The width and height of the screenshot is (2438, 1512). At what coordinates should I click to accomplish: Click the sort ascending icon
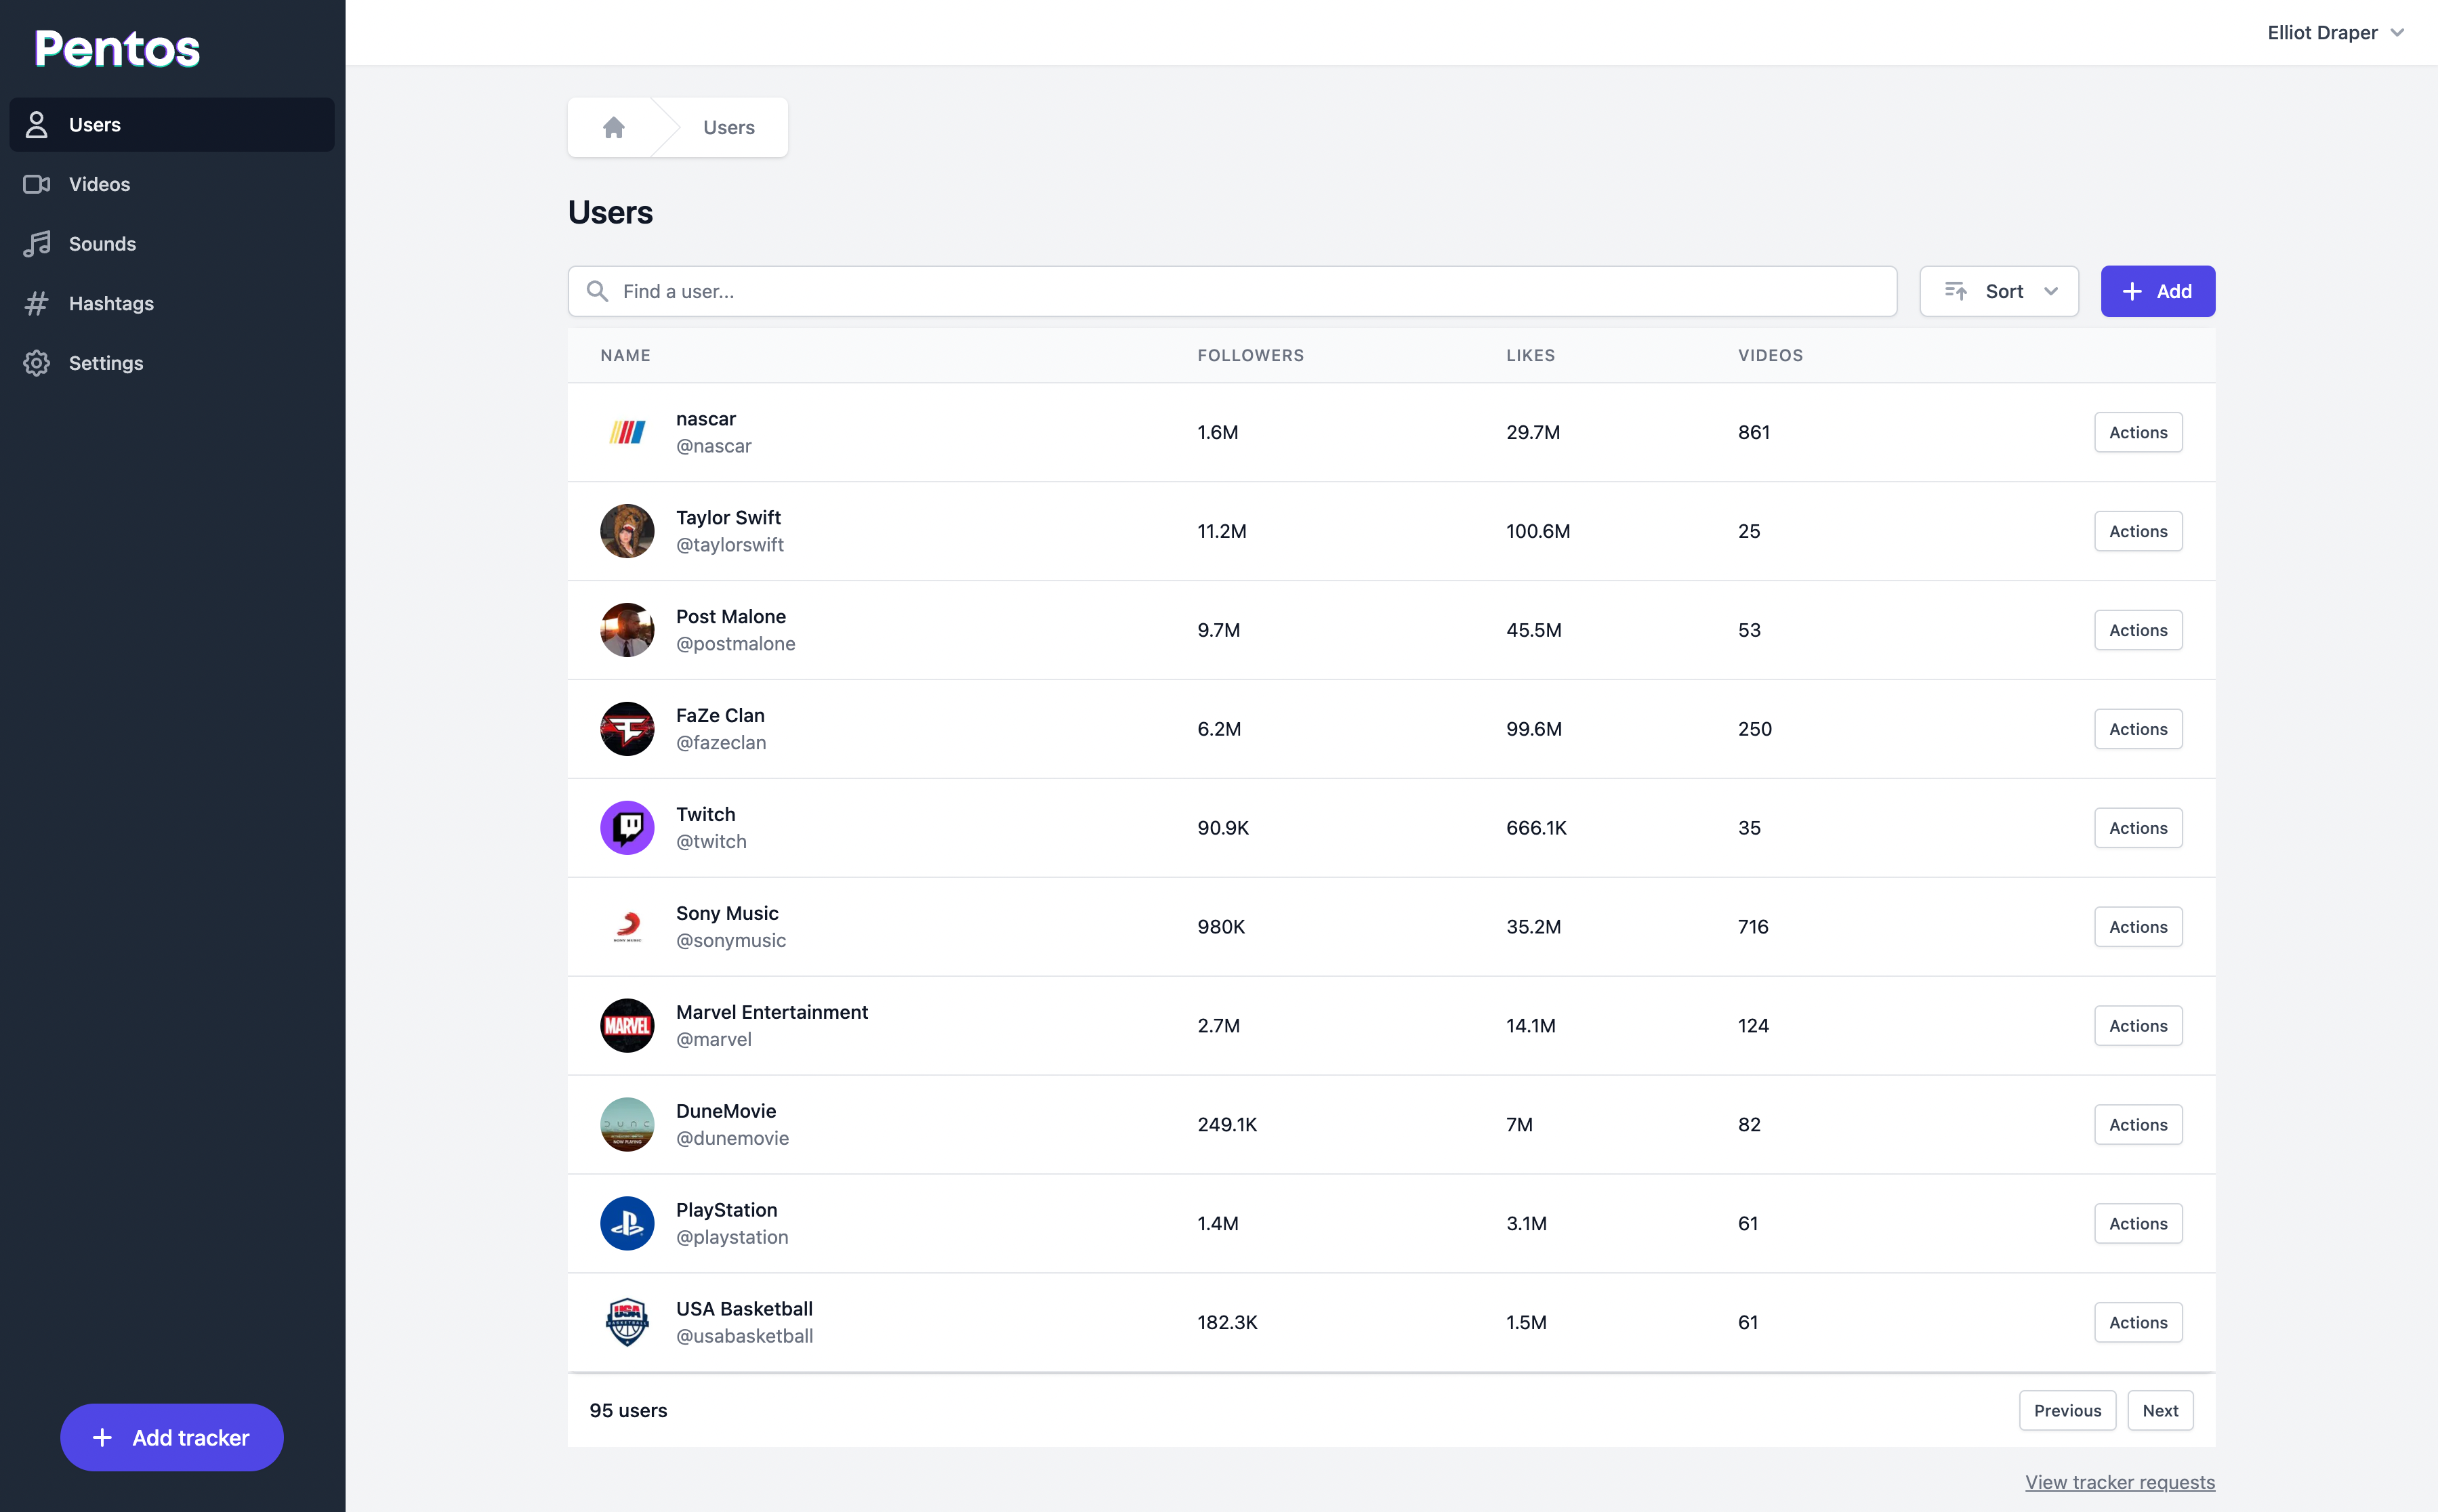(1956, 291)
